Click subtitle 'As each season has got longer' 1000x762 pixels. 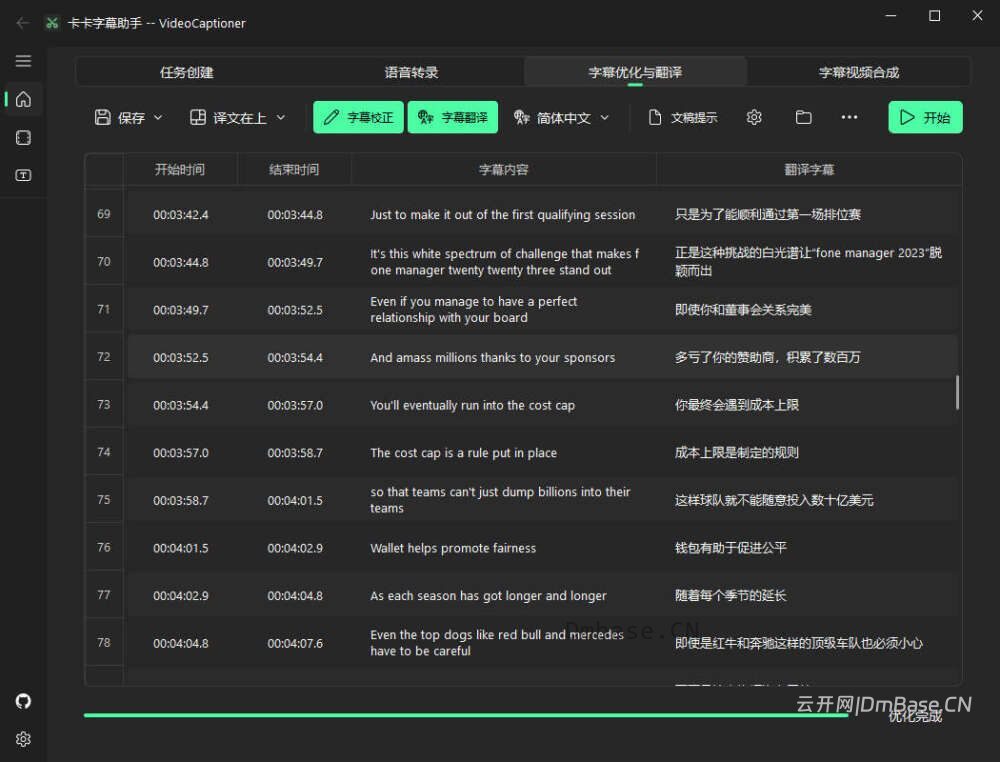[x=488, y=596]
